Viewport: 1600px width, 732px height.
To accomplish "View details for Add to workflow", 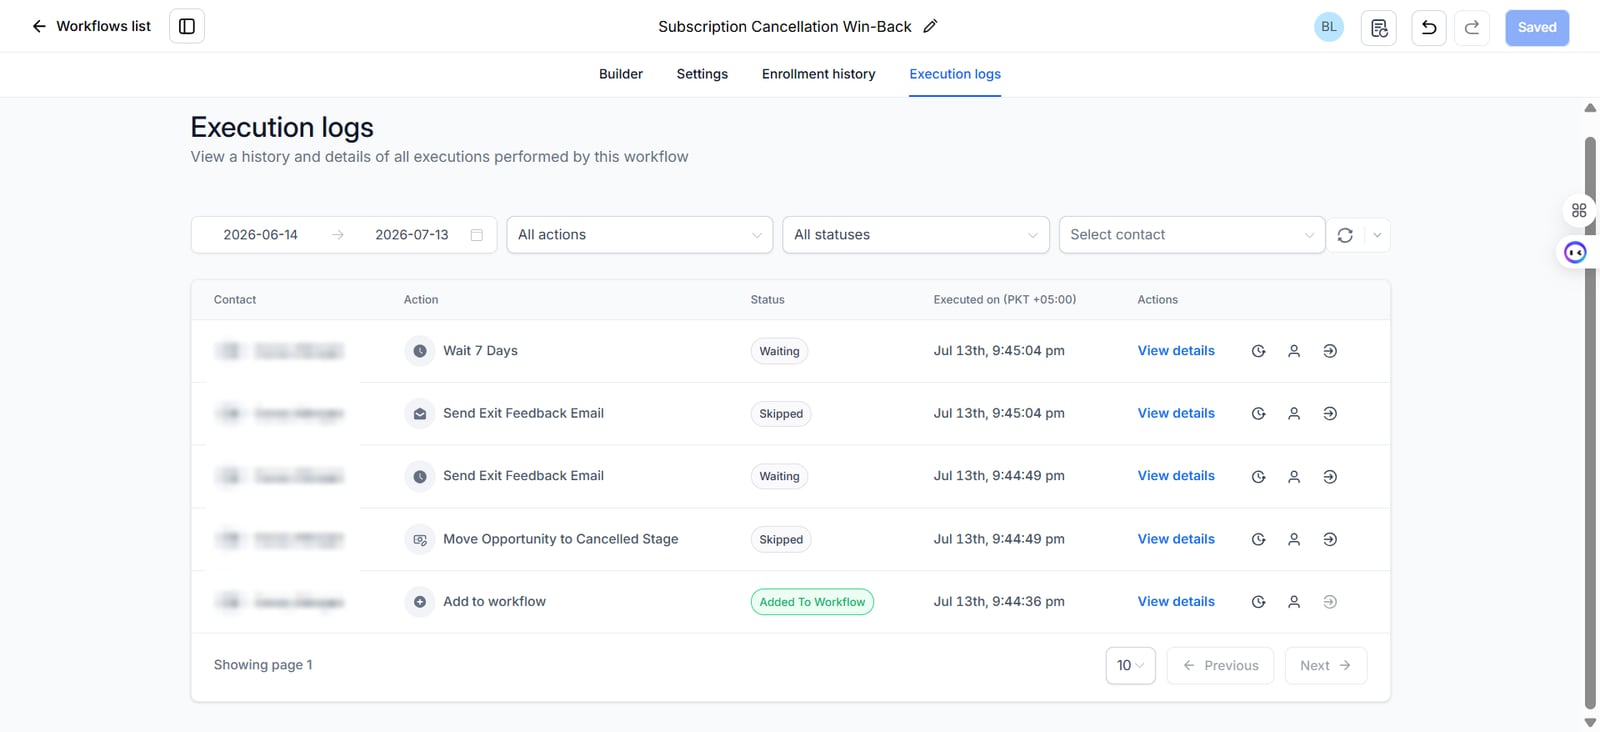I will (1176, 602).
